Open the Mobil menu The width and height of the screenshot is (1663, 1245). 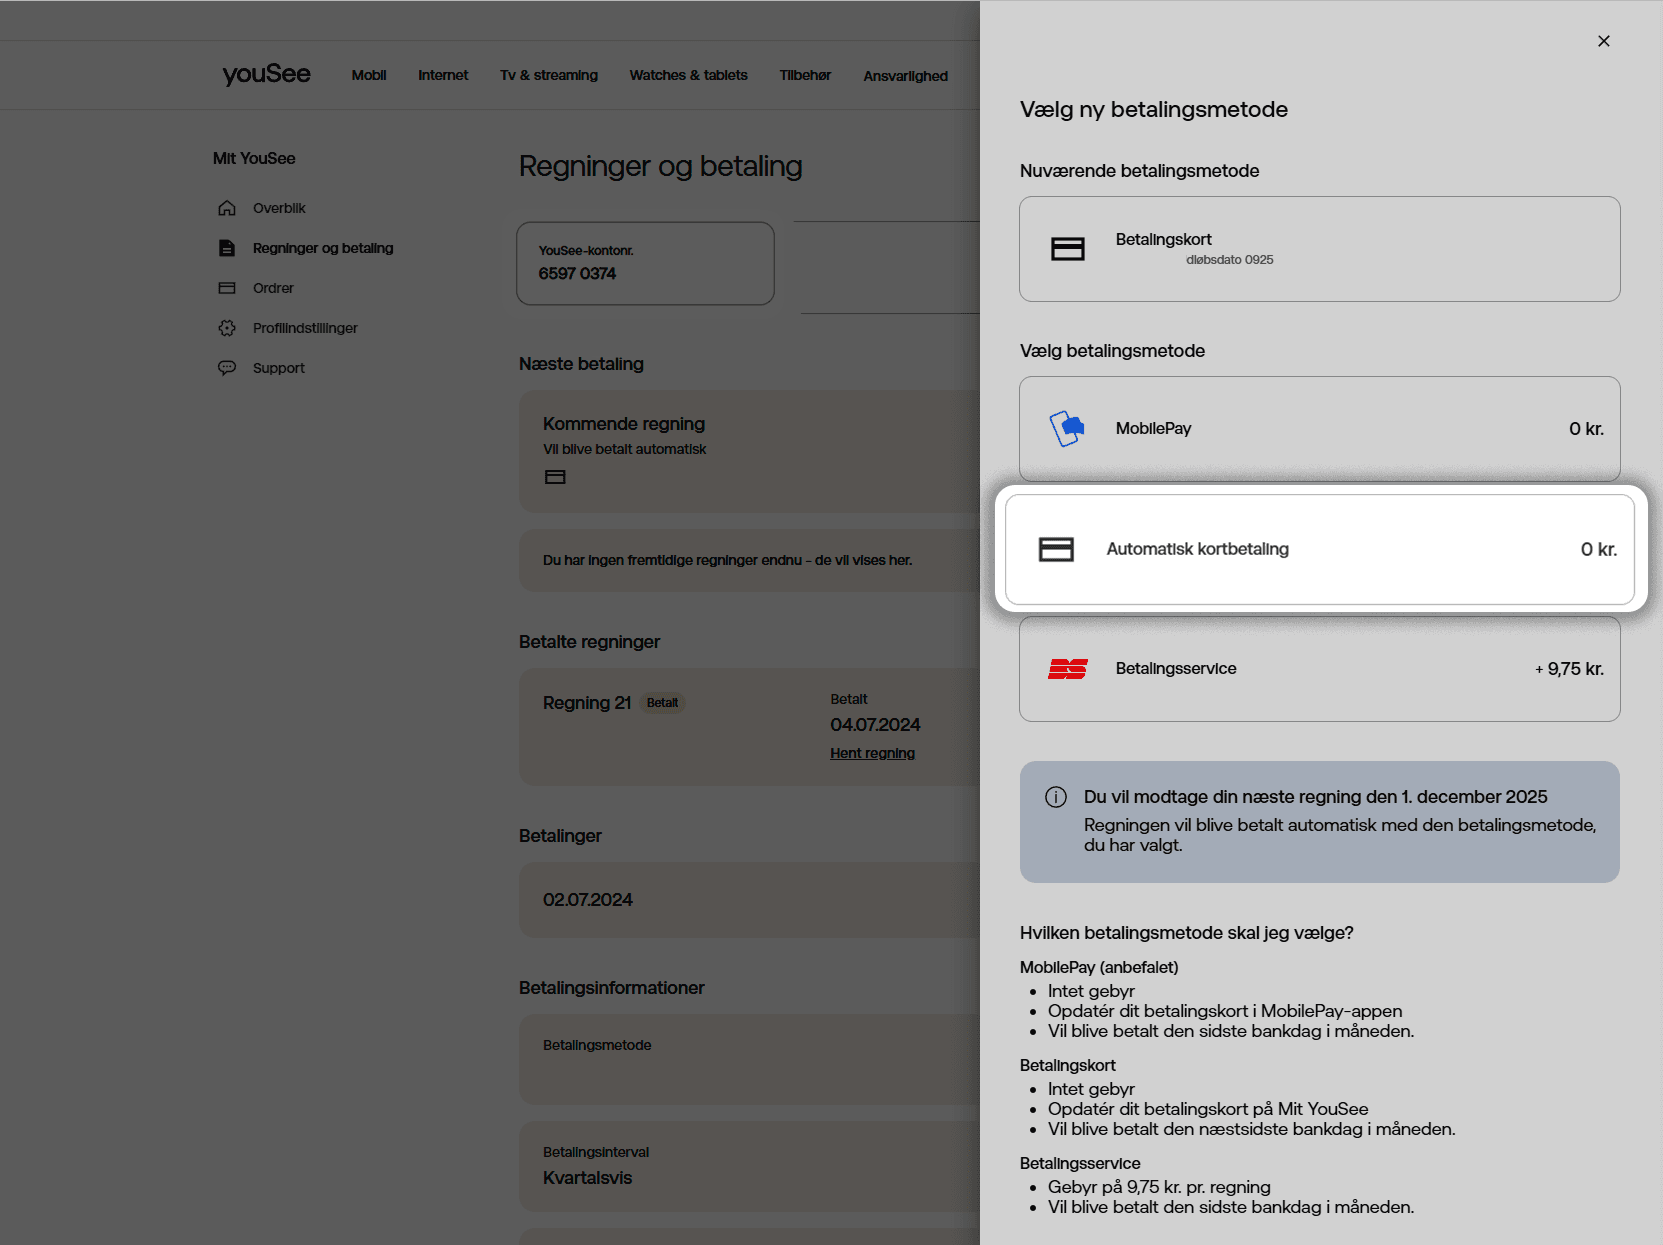[x=368, y=75]
